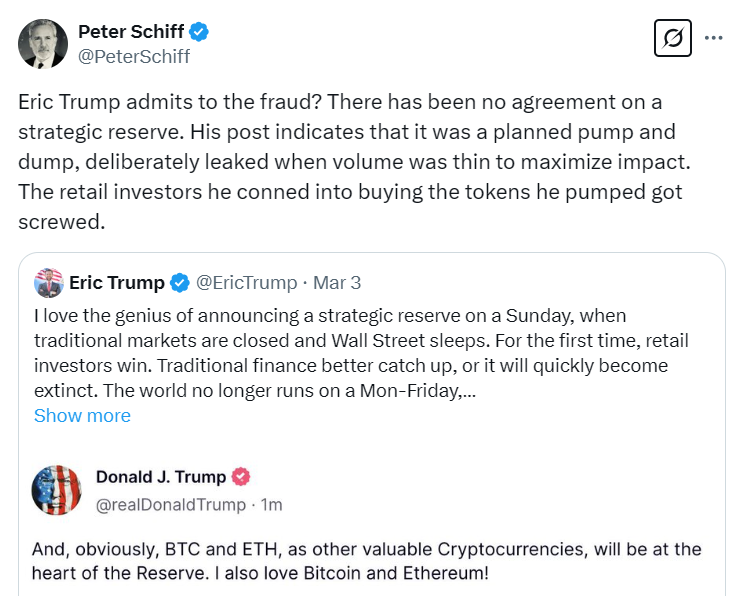Click the Eric Trump display name

click(116, 283)
